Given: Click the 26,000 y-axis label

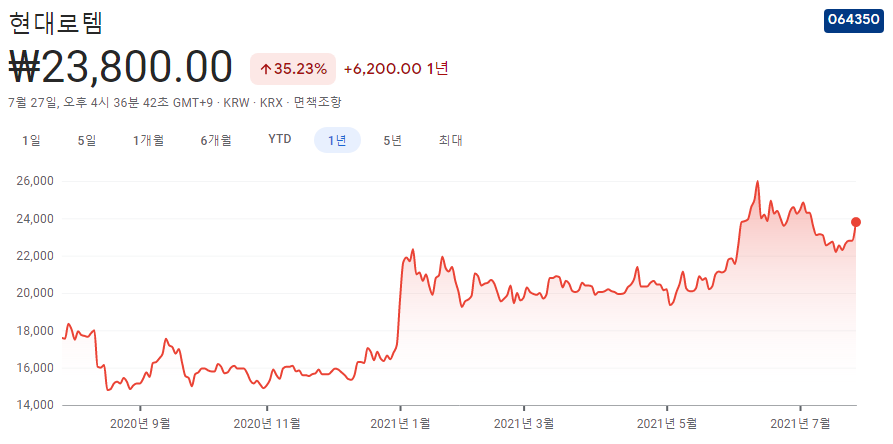Looking at the screenshot, I should [36, 181].
